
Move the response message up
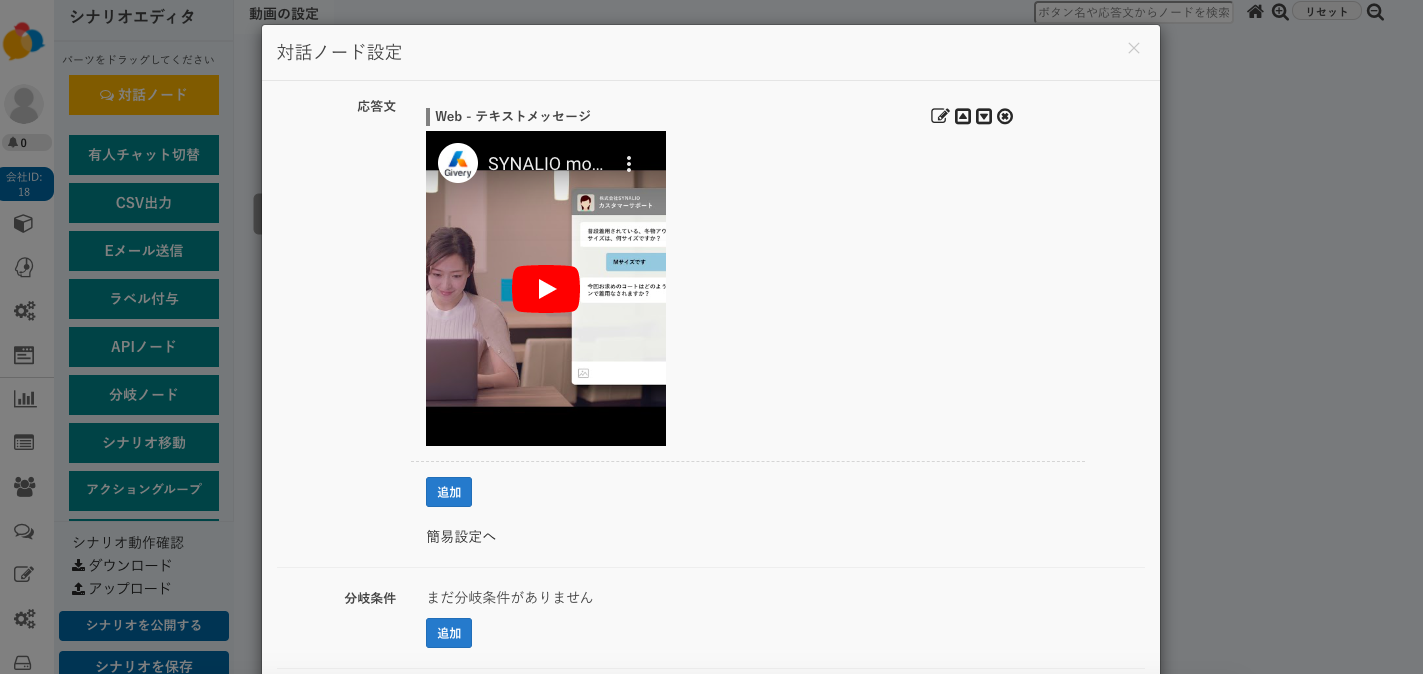(x=962, y=116)
